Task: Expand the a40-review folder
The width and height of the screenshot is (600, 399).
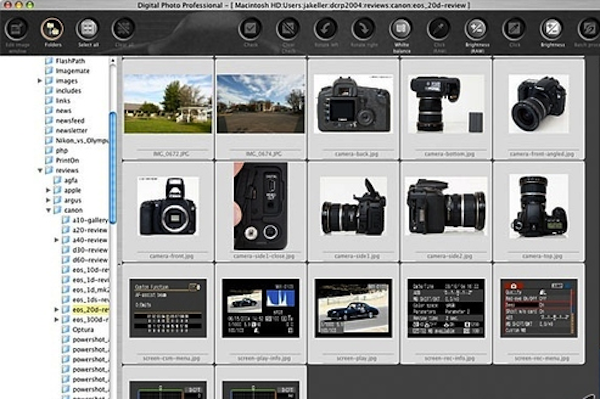Action: pyautogui.click(x=57, y=240)
